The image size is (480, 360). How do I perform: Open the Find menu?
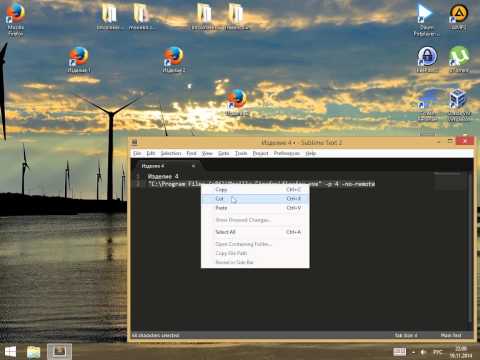(x=191, y=153)
